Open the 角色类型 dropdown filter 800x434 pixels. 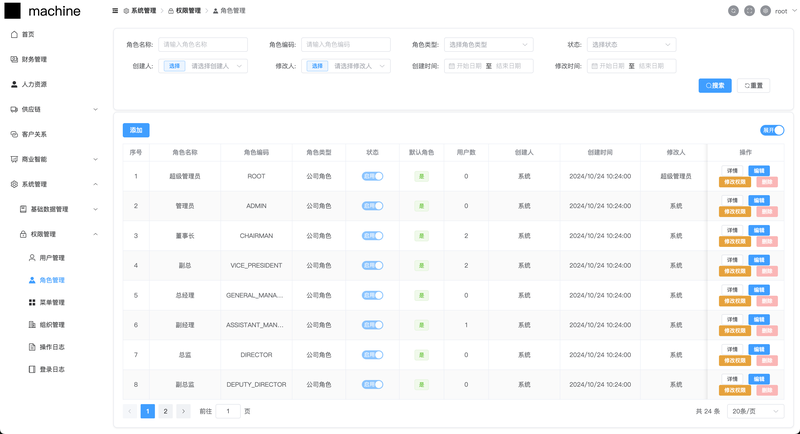click(489, 44)
